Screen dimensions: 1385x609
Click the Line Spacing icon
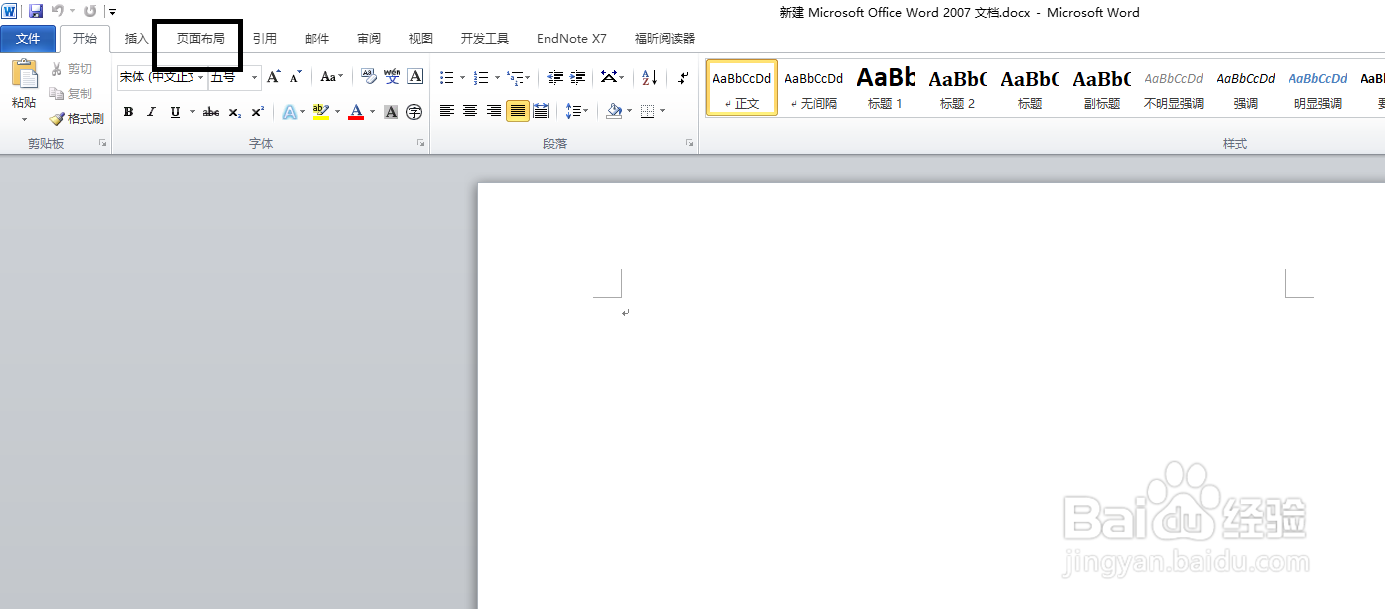(x=573, y=111)
